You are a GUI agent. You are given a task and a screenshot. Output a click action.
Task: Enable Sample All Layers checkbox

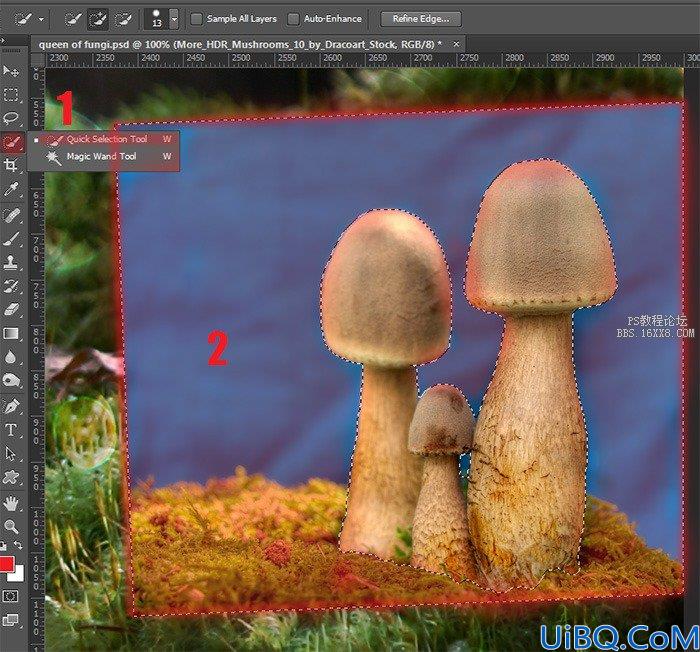196,19
